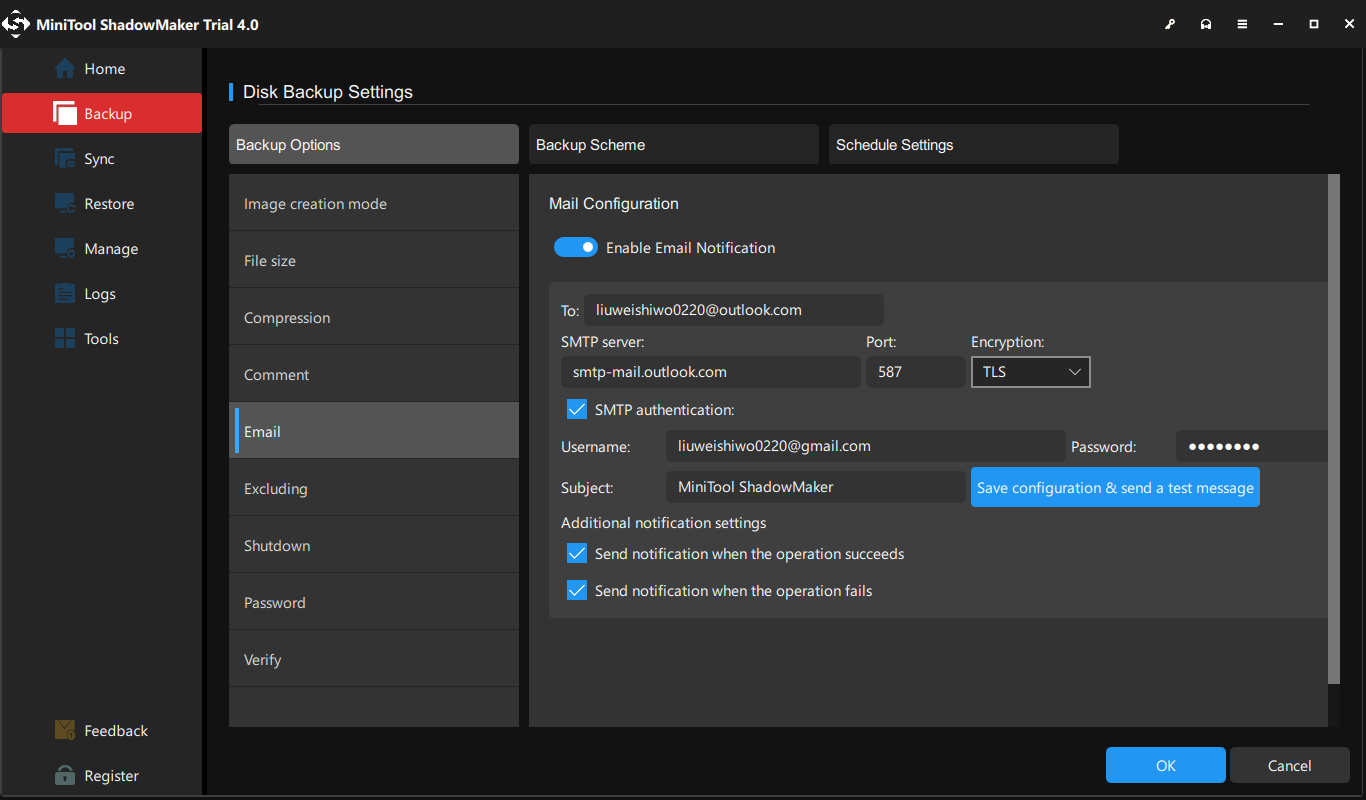
Task: Open the Encryption TLS dropdown
Action: 1030,372
